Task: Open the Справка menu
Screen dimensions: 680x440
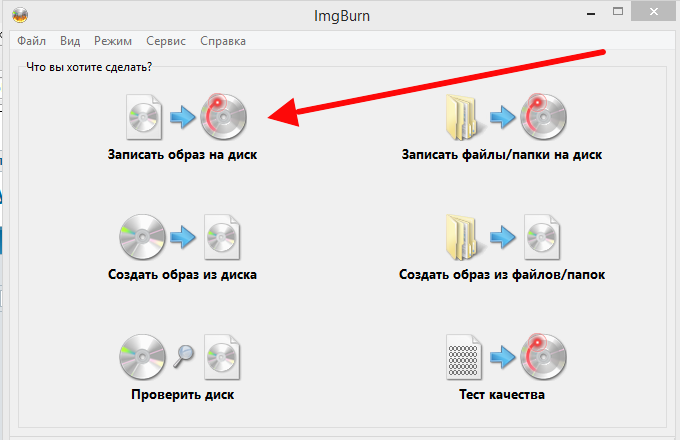Action: [223, 41]
